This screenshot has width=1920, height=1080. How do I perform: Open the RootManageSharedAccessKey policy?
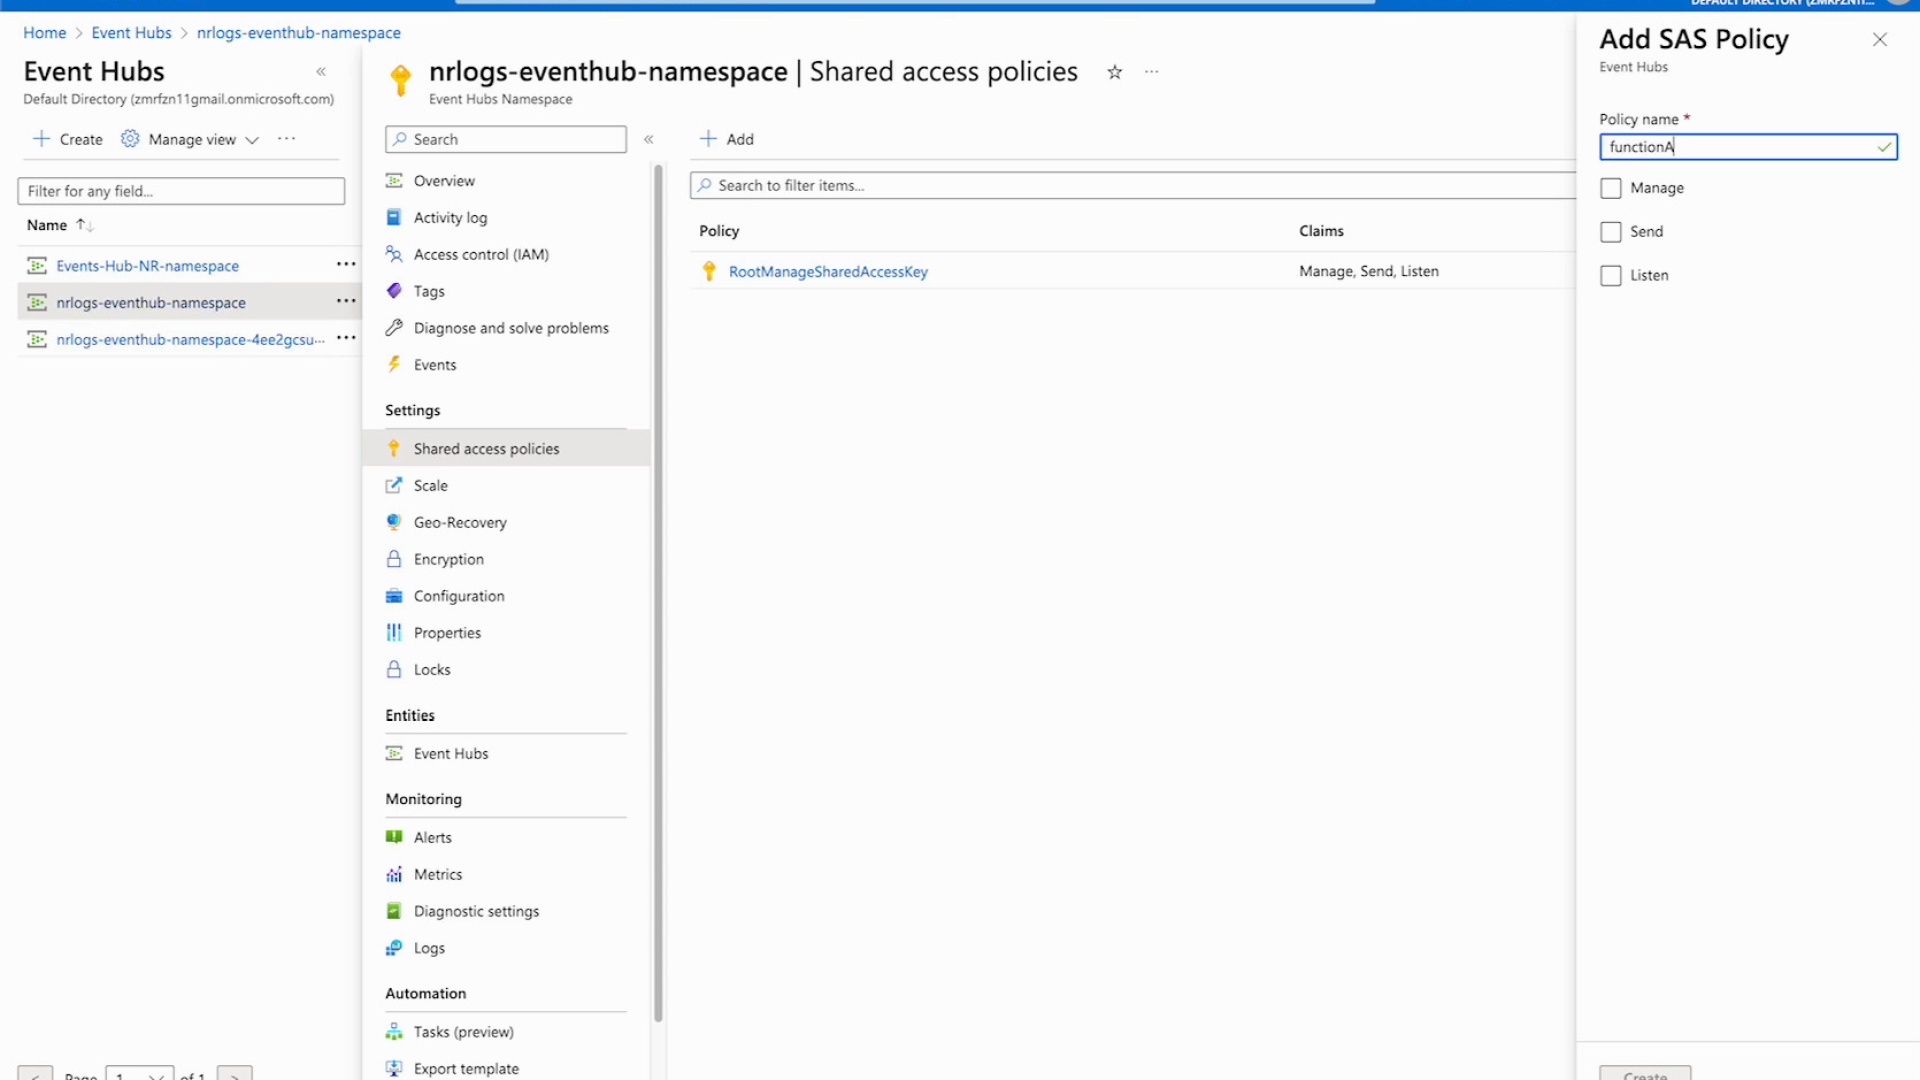tap(828, 272)
